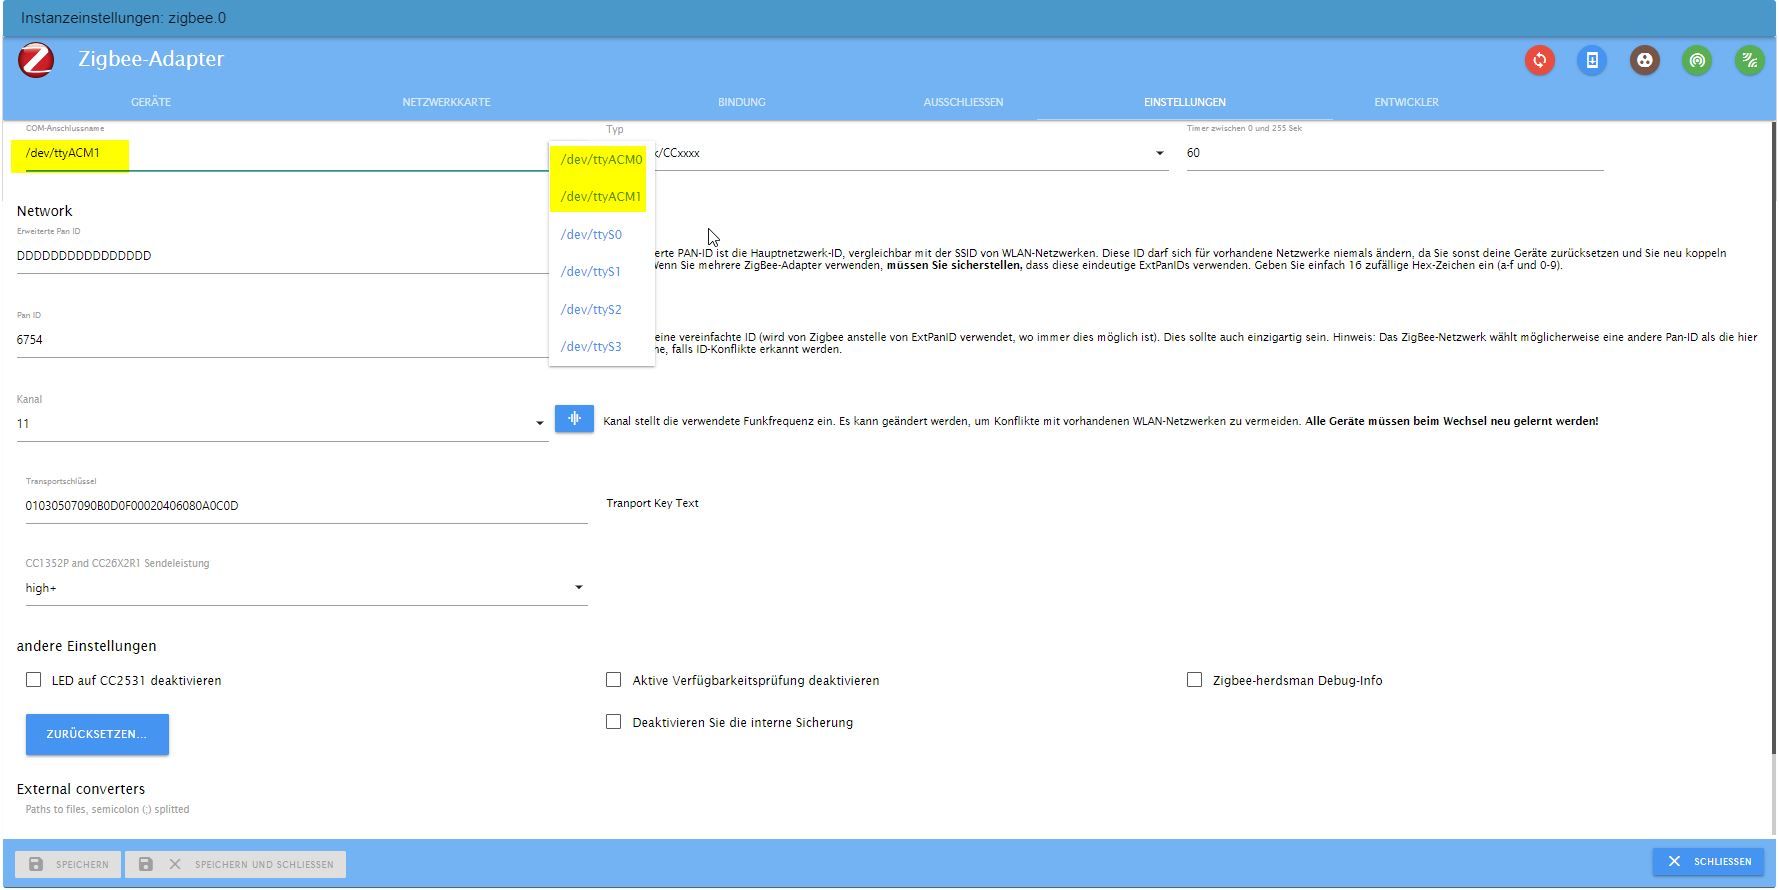Image resolution: width=1779 pixels, height=890 pixels.
Task: Toggle LED auf CC2531 deaktivieren checkbox
Action: (x=34, y=680)
